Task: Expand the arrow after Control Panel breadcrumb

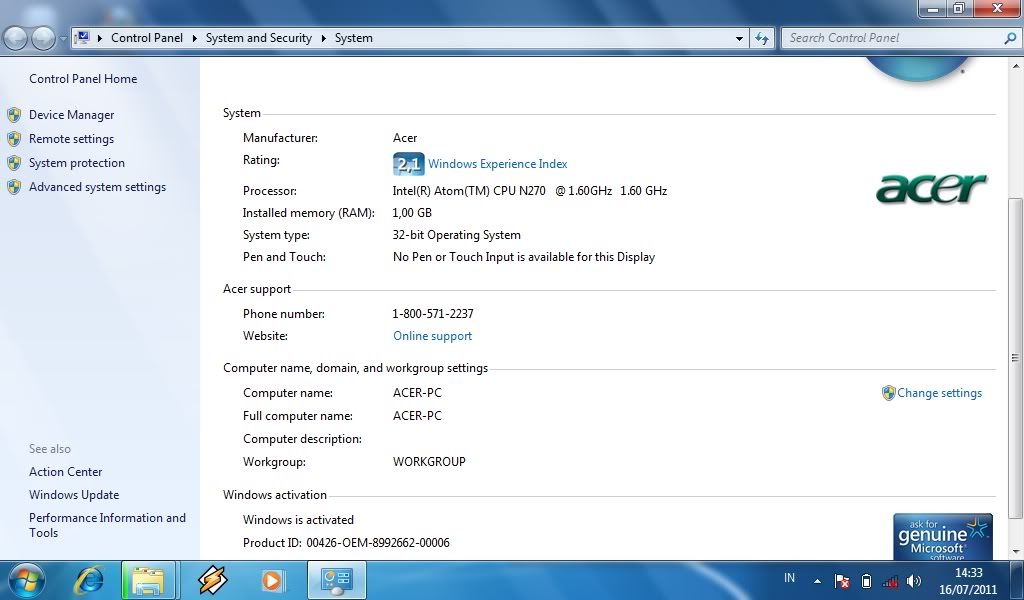Action: [x=195, y=39]
